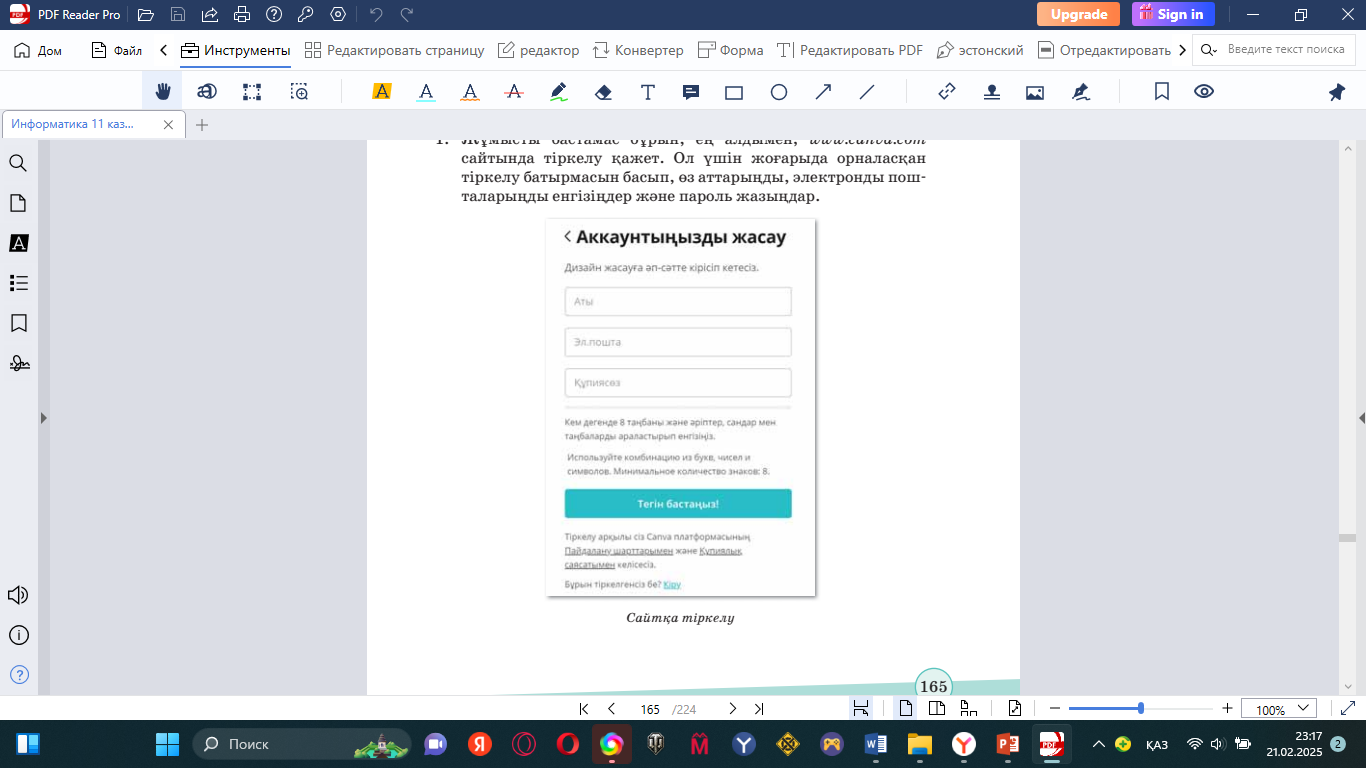This screenshot has width=1366, height=768.
Task: Expand the left side panel
Action: [43, 417]
